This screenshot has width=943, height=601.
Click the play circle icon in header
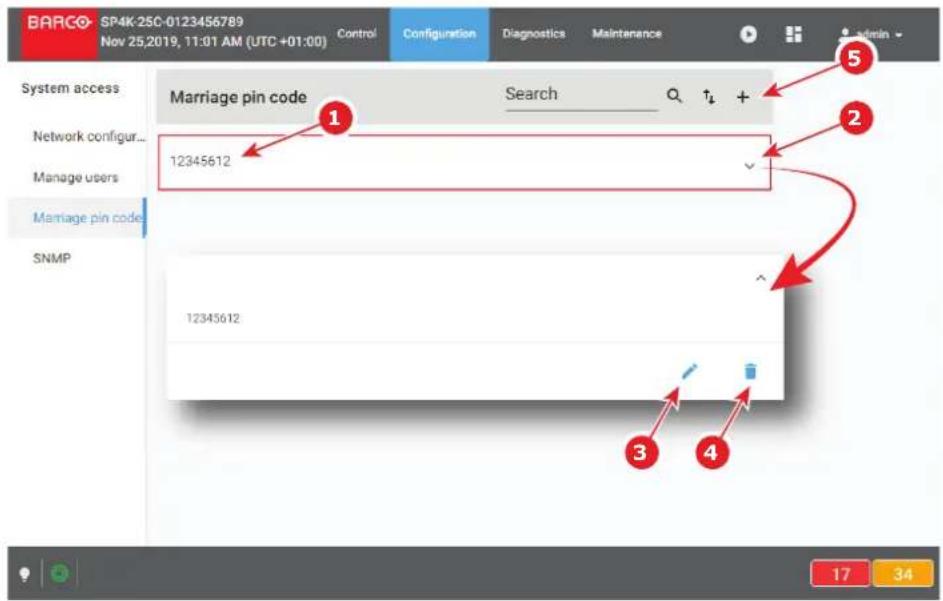(748, 34)
